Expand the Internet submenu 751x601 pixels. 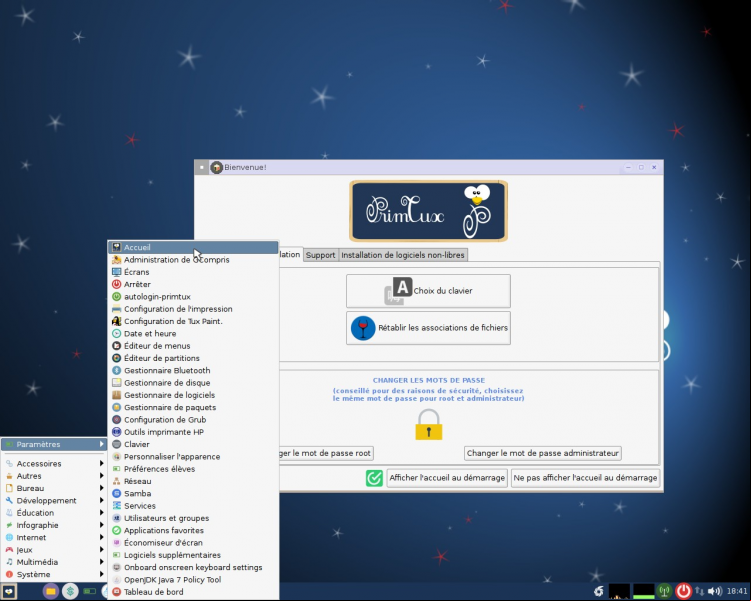point(54,538)
